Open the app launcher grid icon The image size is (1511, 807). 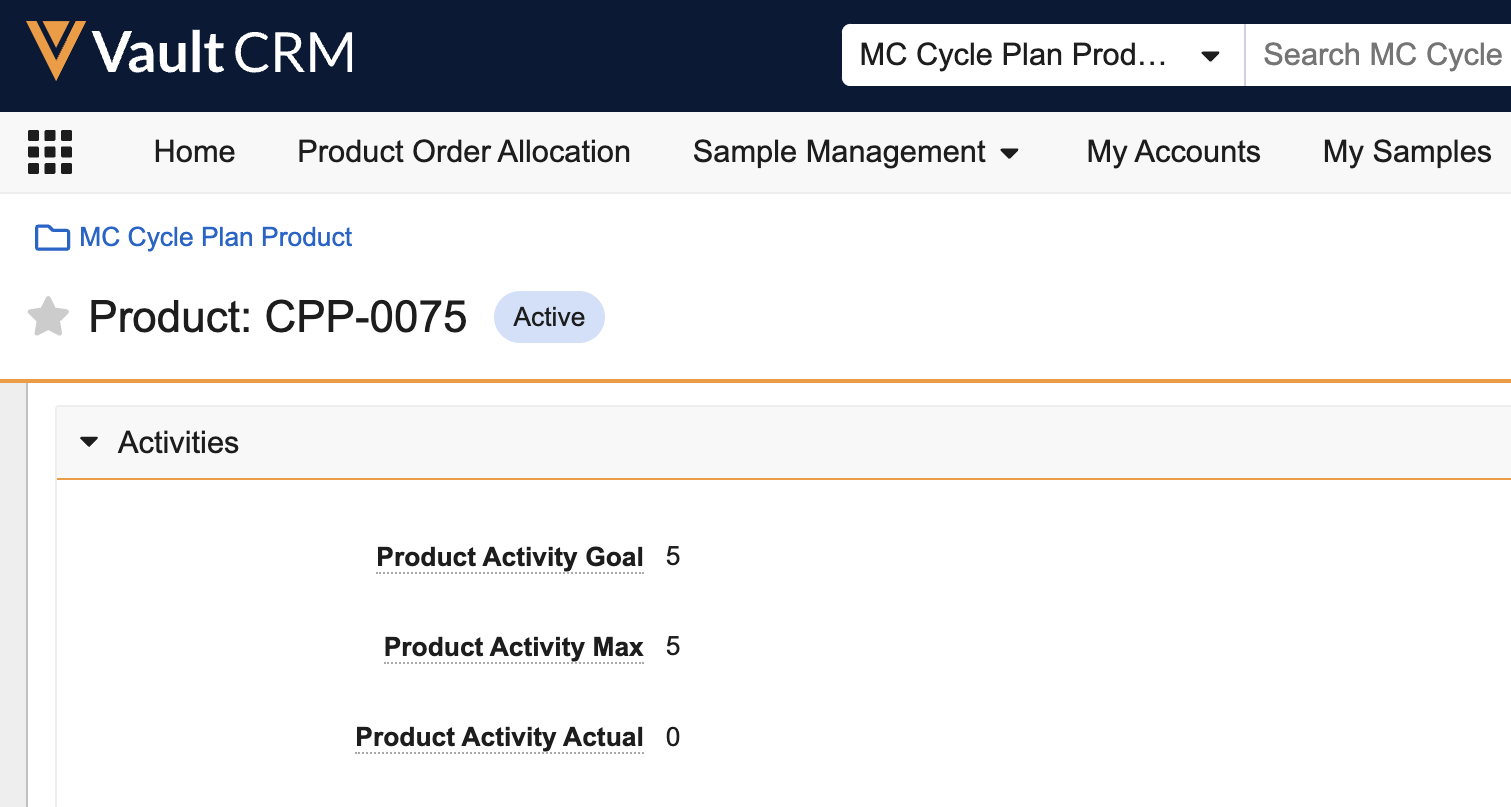(x=50, y=152)
